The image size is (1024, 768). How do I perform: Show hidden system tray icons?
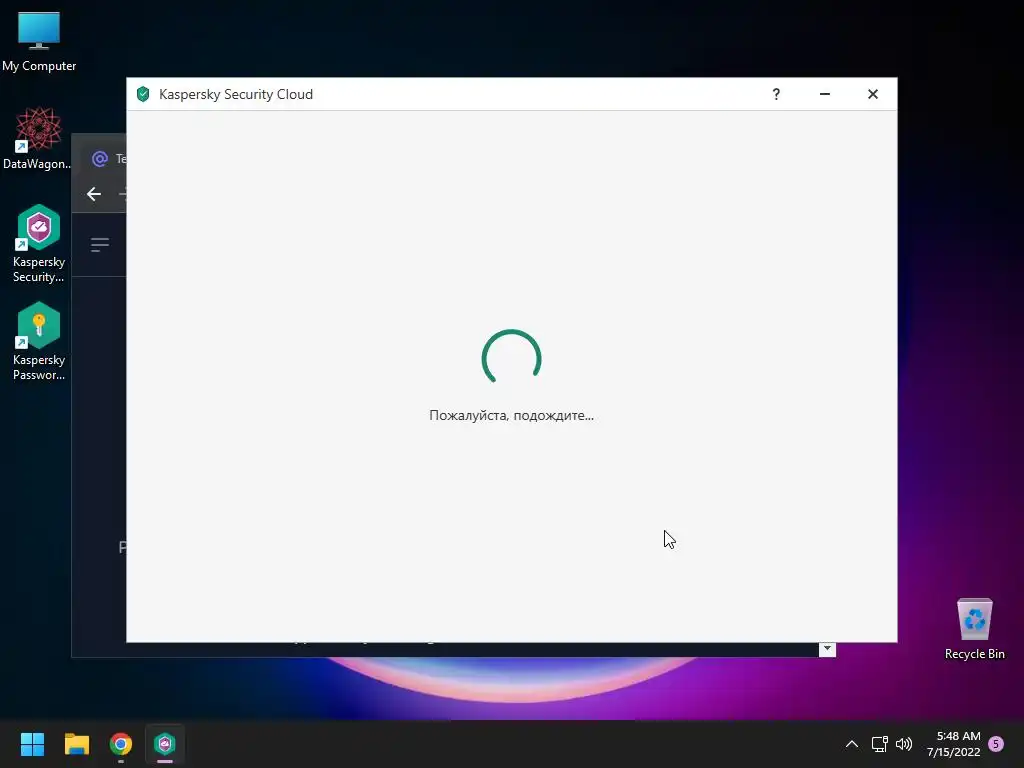[852, 744]
